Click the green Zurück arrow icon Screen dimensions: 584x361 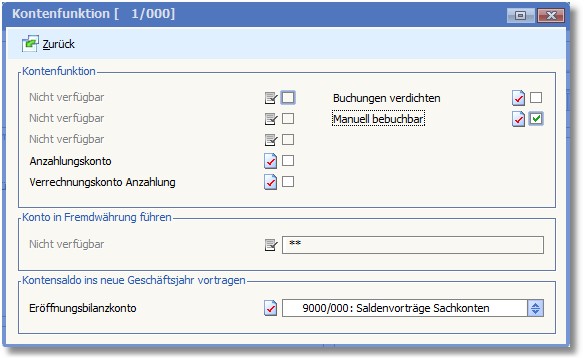30,44
